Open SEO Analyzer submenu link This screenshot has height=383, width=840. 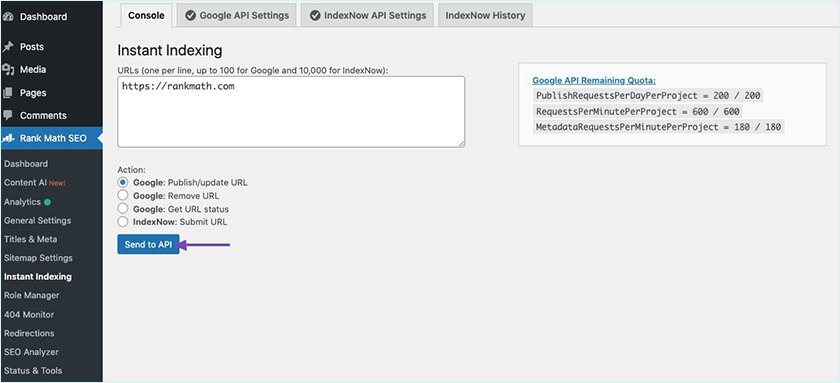coord(31,352)
